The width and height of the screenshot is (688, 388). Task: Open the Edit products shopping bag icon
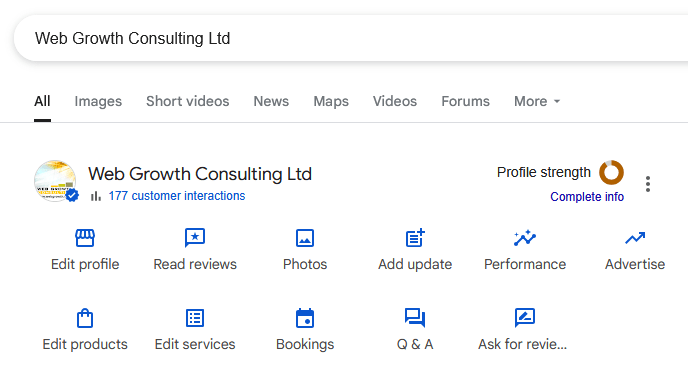point(85,318)
